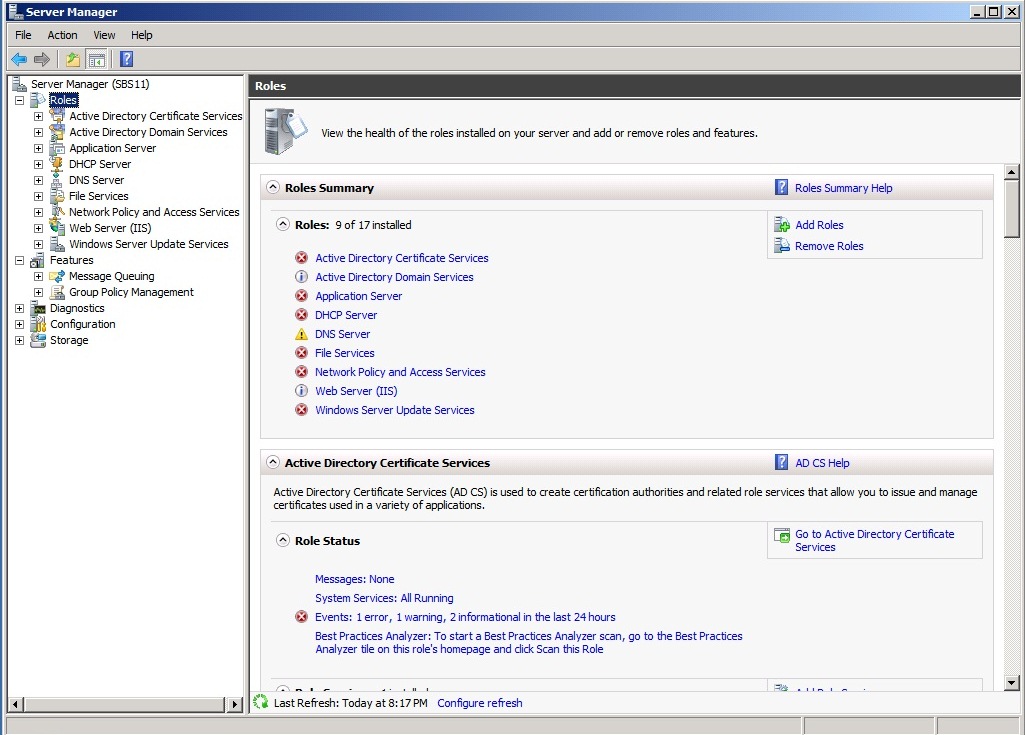1025x735 pixels.
Task: Click the Back navigation arrow icon
Action: click(x=18, y=58)
